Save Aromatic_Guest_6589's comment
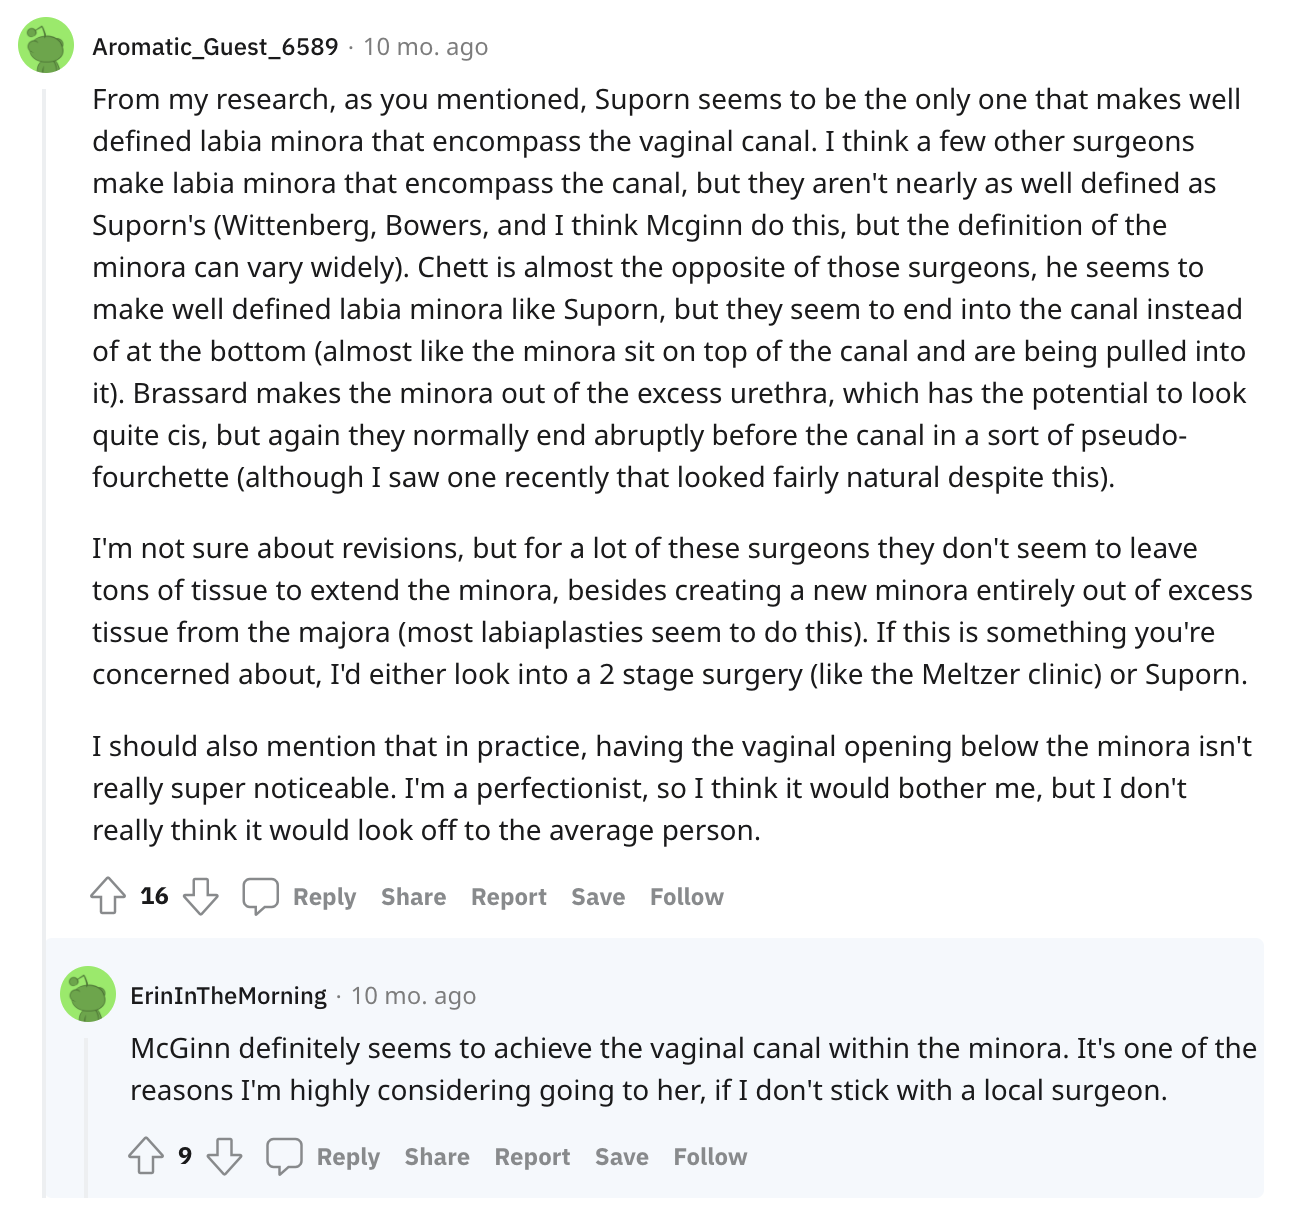 pyautogui.click(x=598, y=897)
